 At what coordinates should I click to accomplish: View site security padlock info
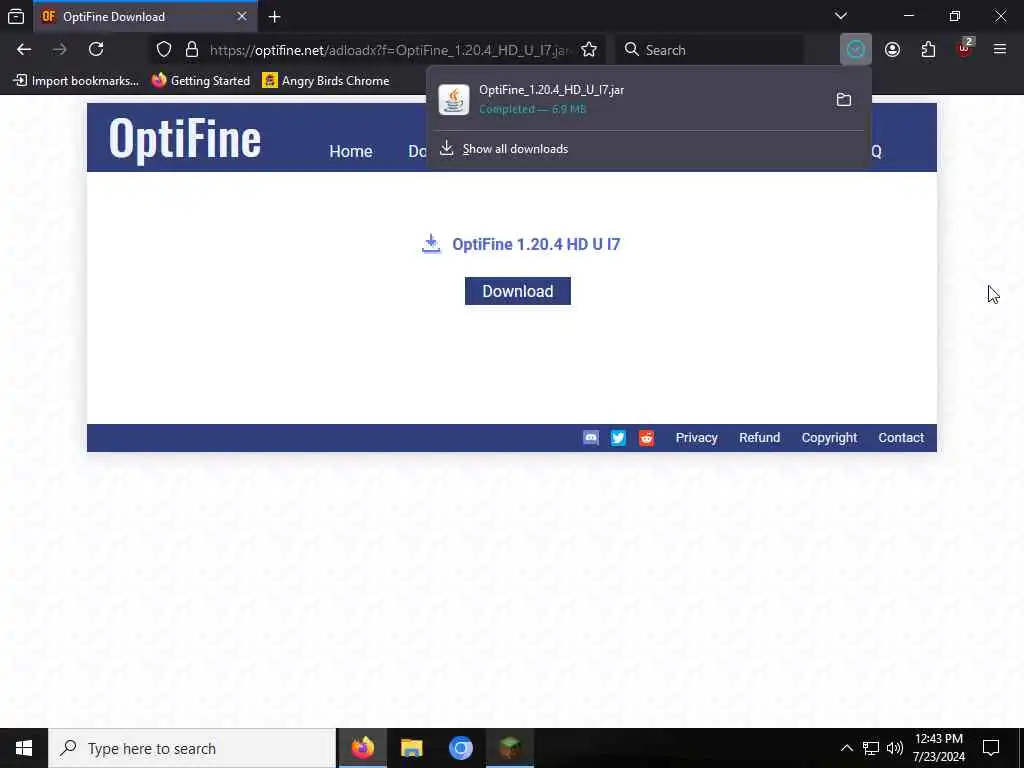[191, 50]
